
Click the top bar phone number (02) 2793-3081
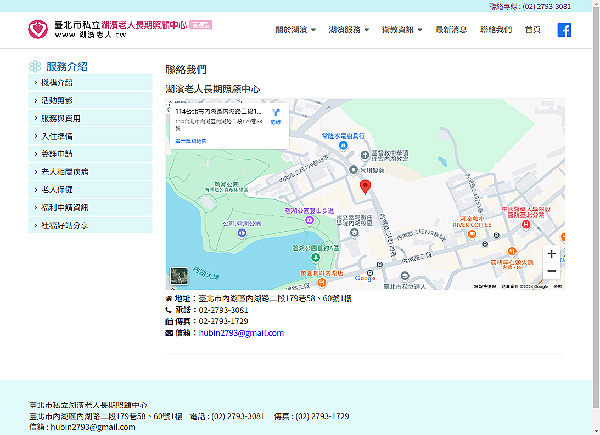546,6
